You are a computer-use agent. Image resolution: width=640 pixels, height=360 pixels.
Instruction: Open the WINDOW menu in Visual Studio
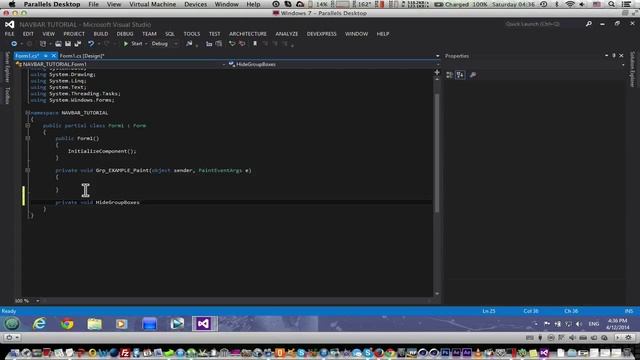coord(356,34)
